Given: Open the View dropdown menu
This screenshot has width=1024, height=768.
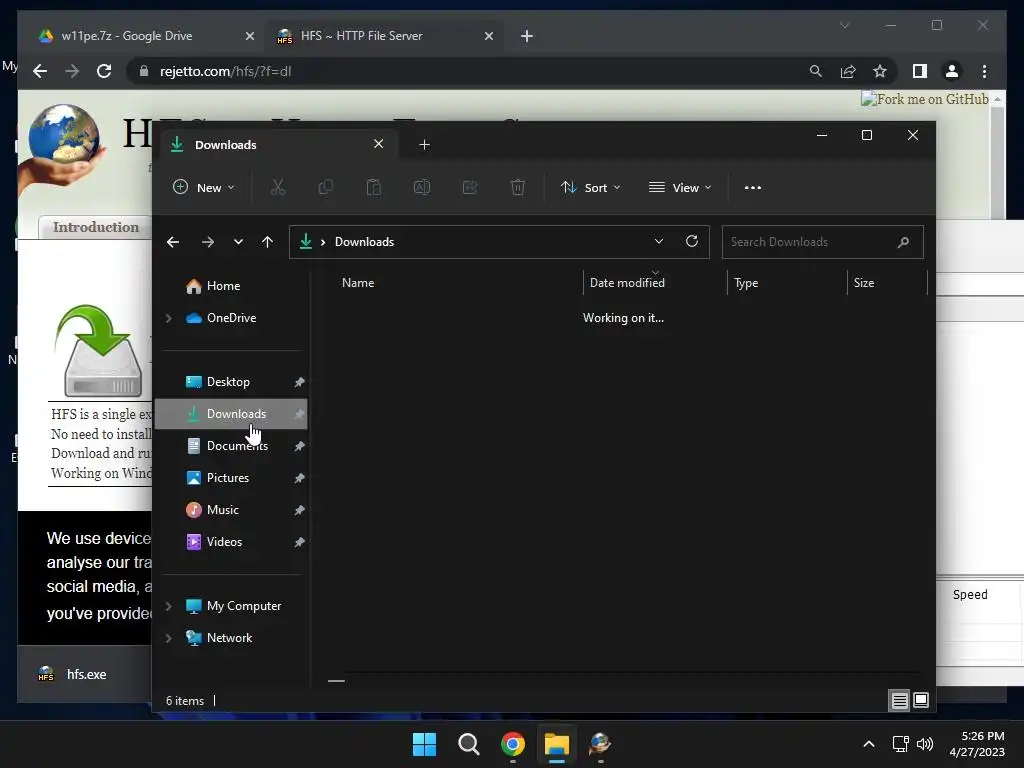Looking at the screenshot, I should pos(680,187).
